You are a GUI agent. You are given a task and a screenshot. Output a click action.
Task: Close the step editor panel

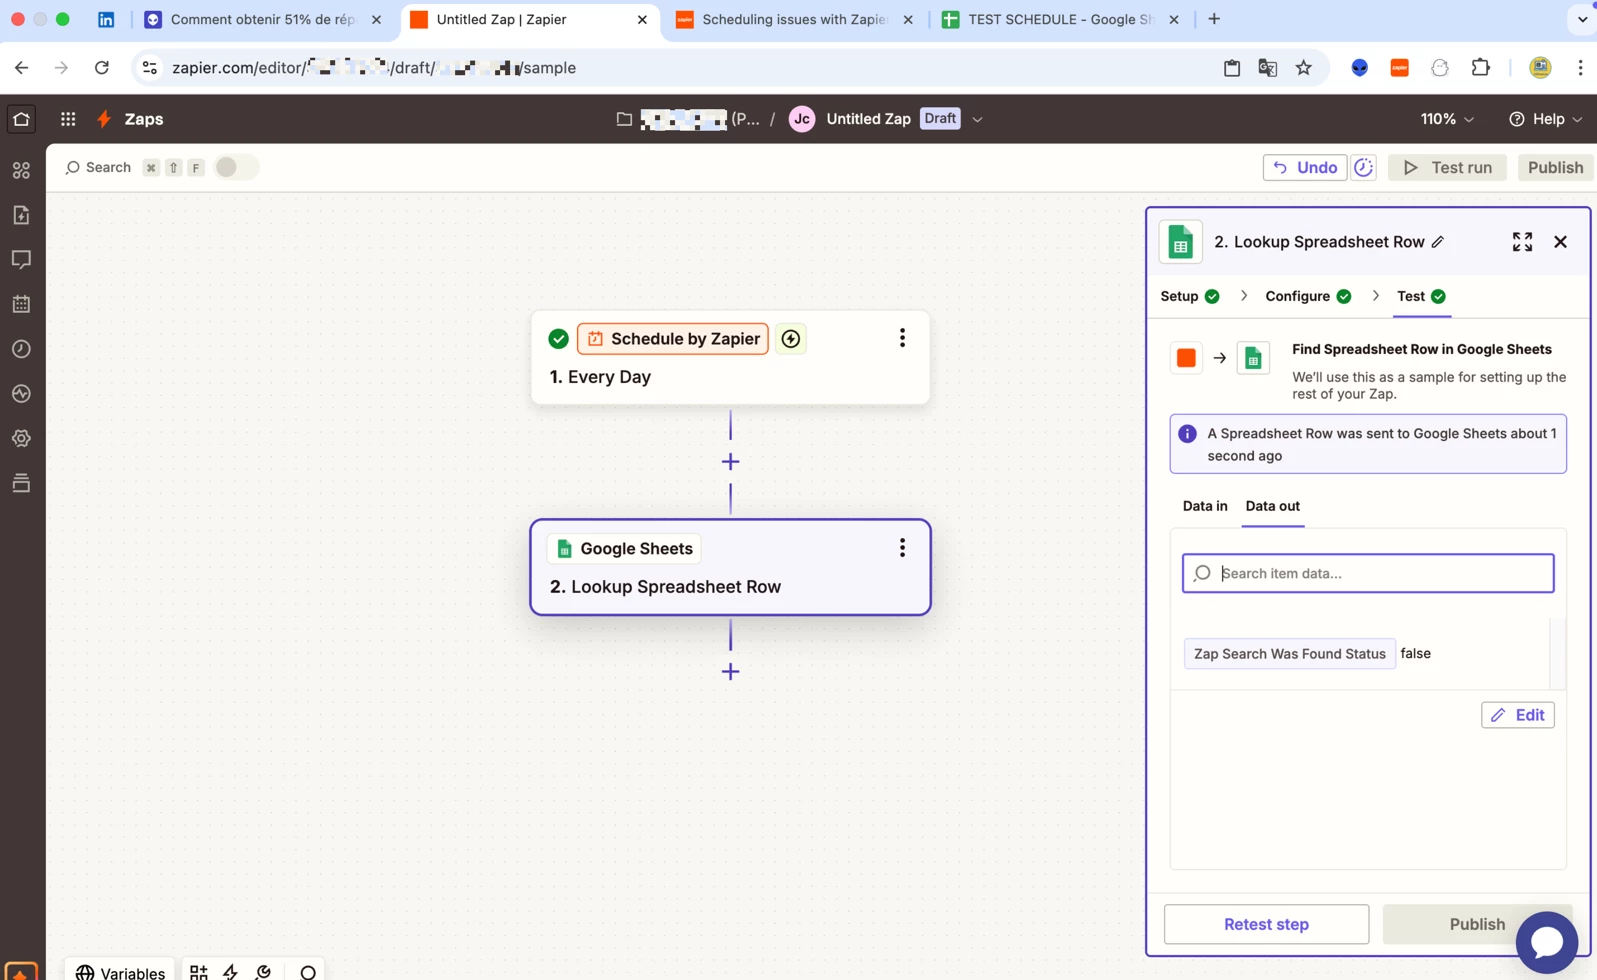click(1560, 242)
